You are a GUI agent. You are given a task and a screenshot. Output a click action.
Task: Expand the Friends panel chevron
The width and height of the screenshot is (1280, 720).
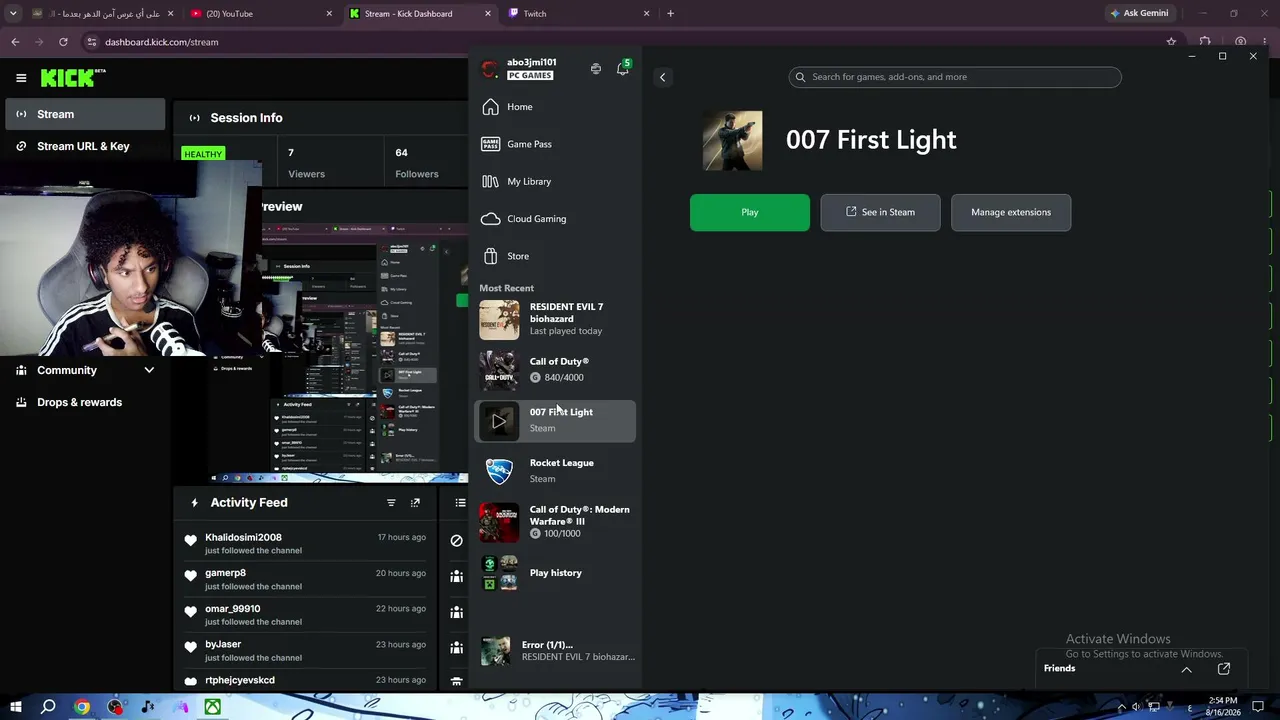[x=1186, y=669]
